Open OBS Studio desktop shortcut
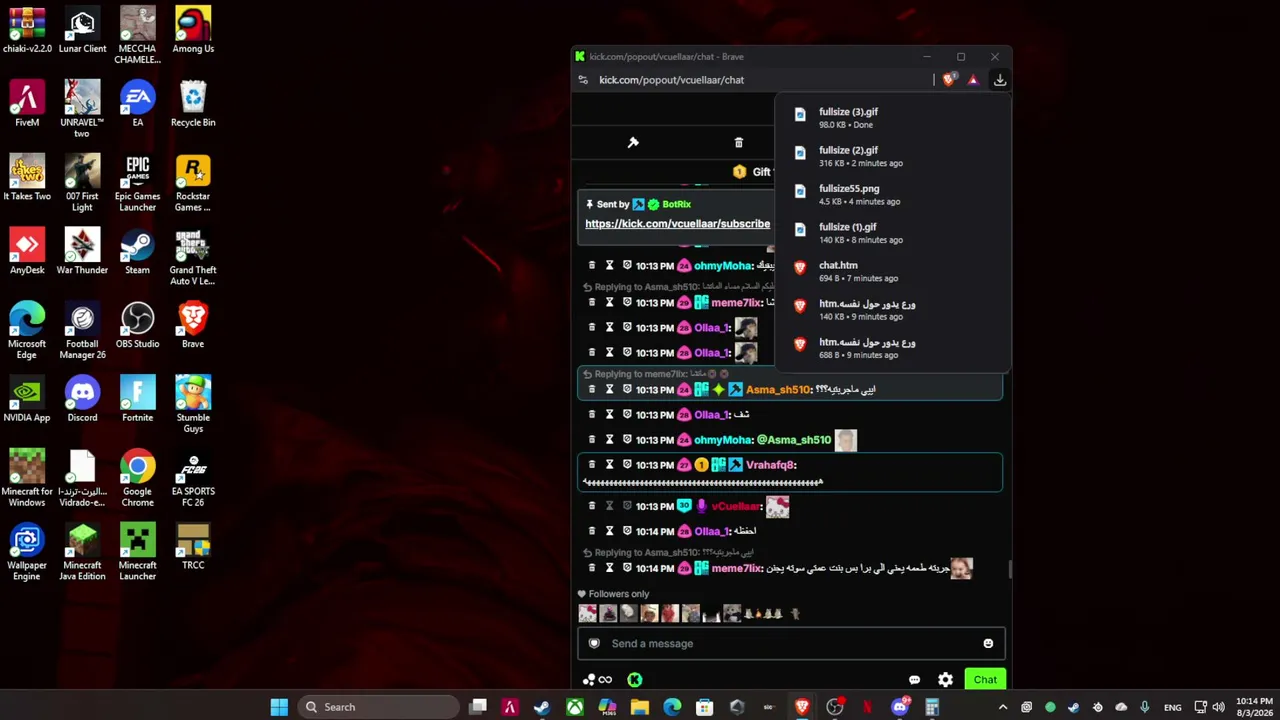This screenshot has width=1280, height=720. pos(137,326)
